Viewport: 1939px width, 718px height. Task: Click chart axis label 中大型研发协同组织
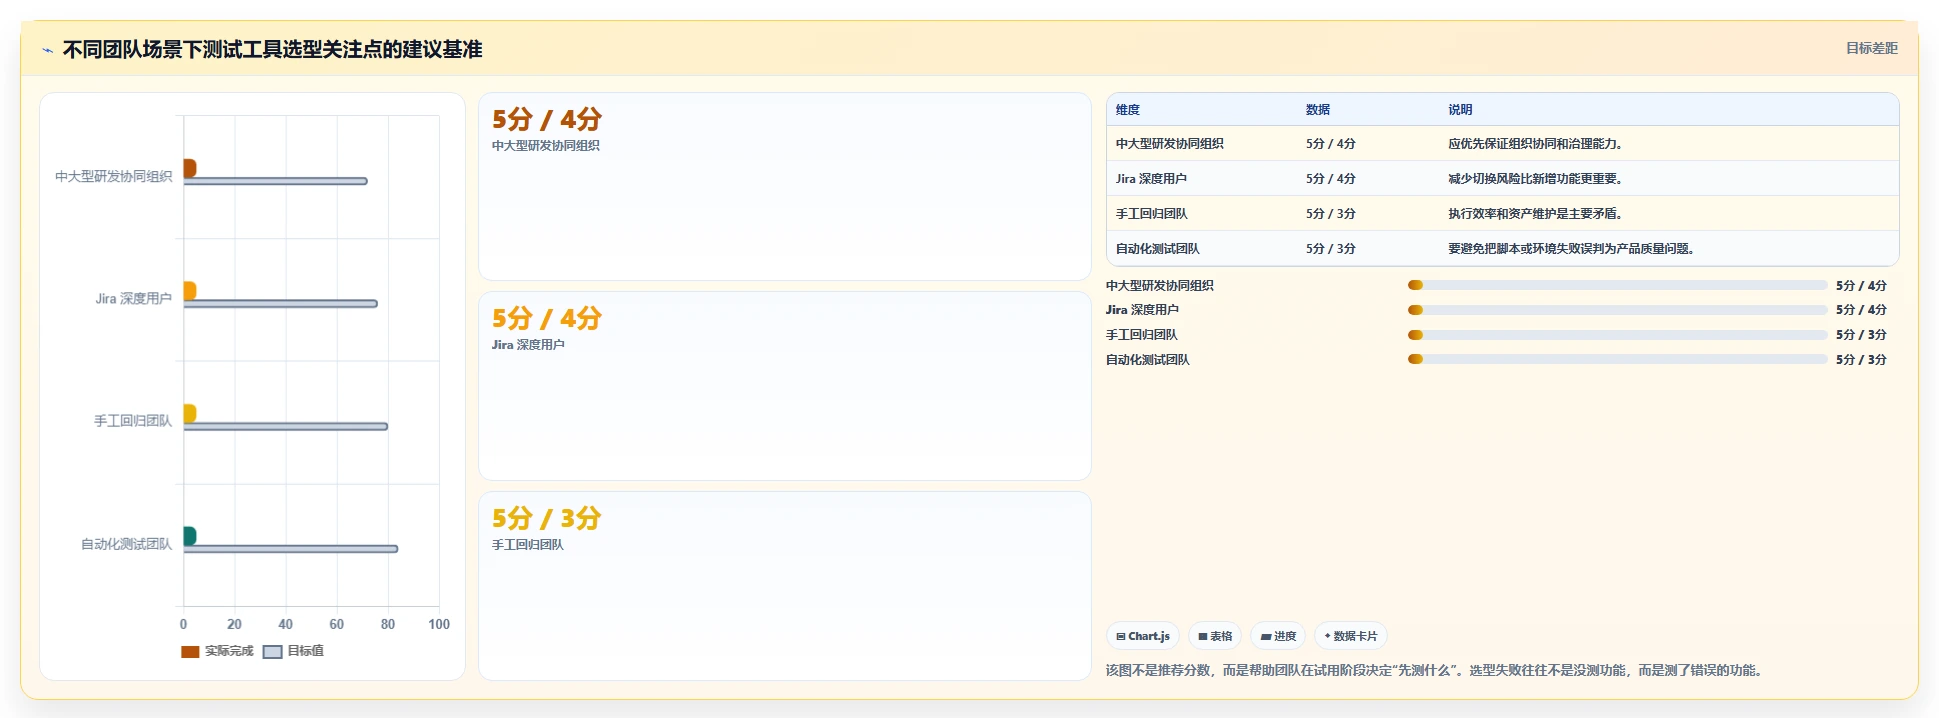point(113,176)
